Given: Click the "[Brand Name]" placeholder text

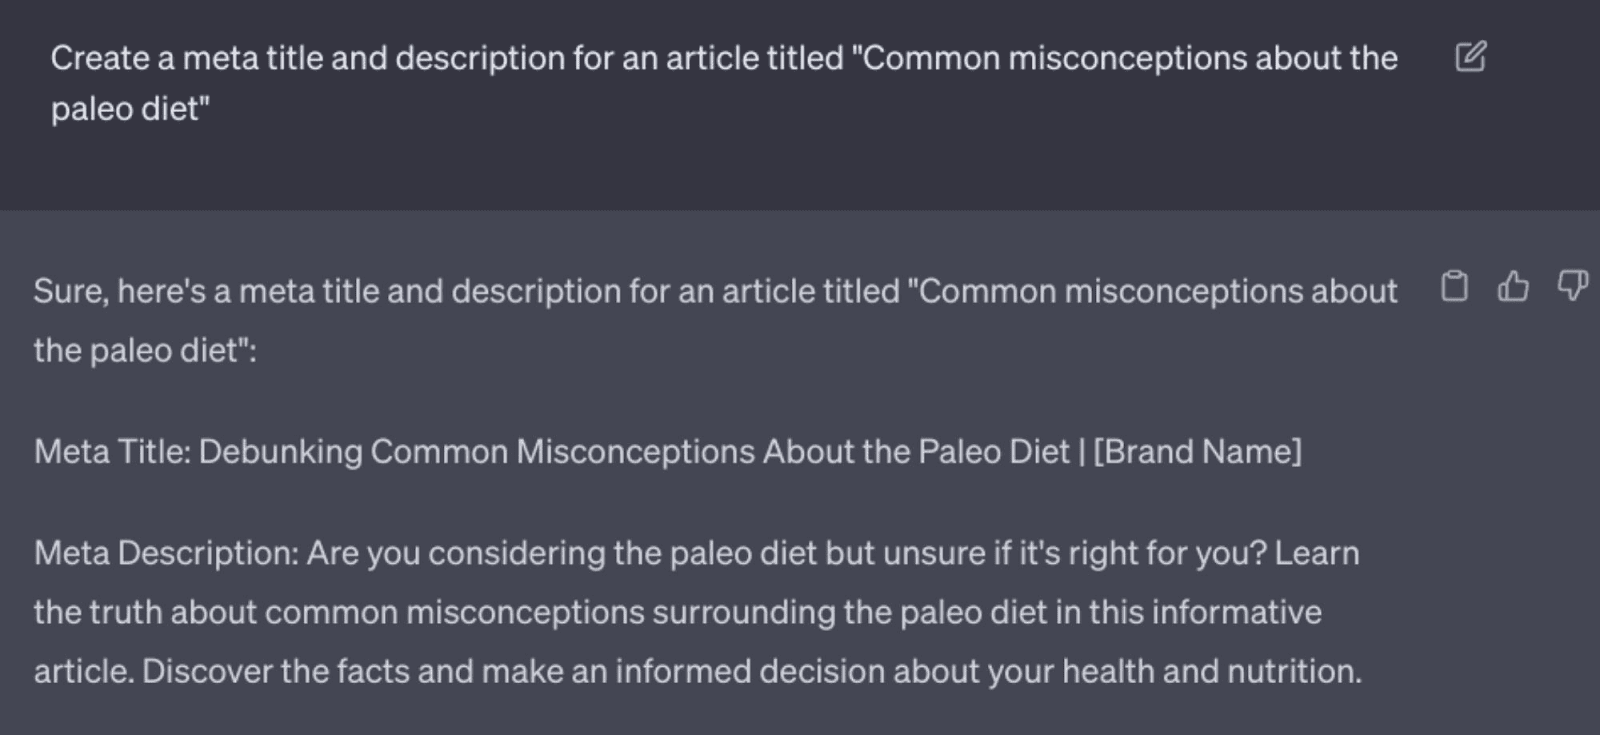Looking at the screenshot, I should point(1197,452).
